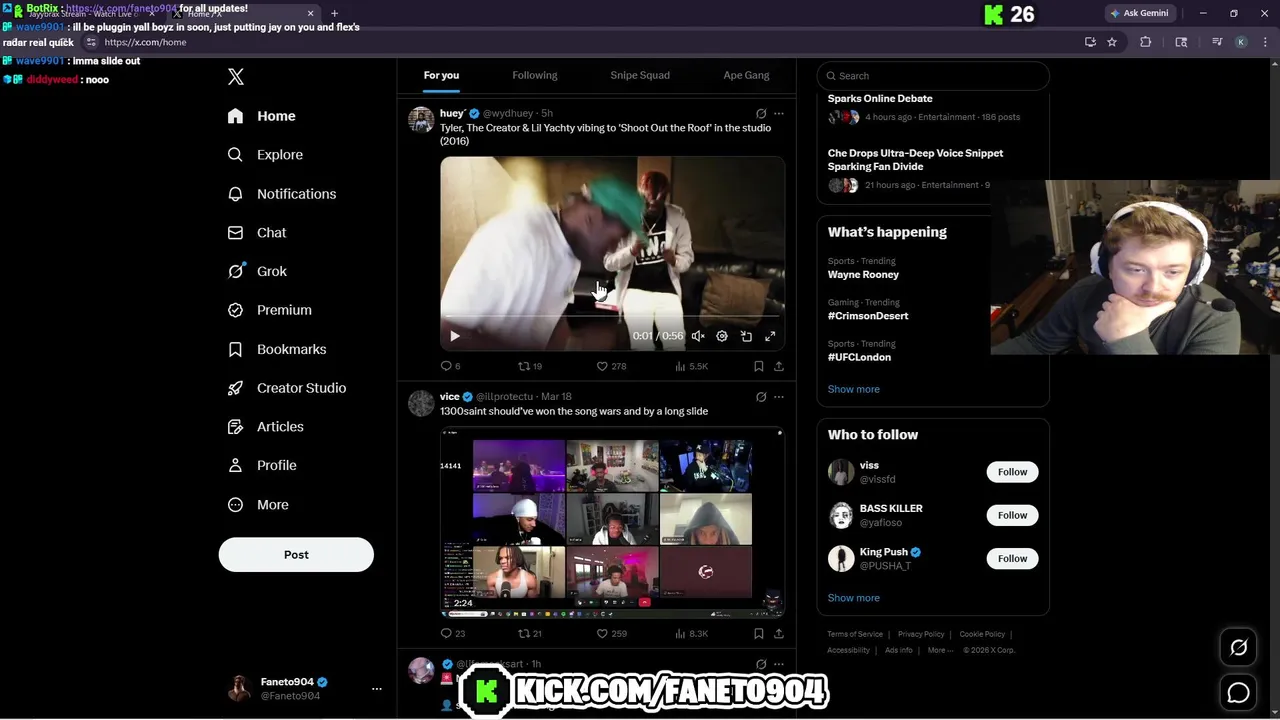The height and width of the screenshot is (720, 1280).
Task: Open the Grok icon on vice's post
Action: tap(761, 397)
